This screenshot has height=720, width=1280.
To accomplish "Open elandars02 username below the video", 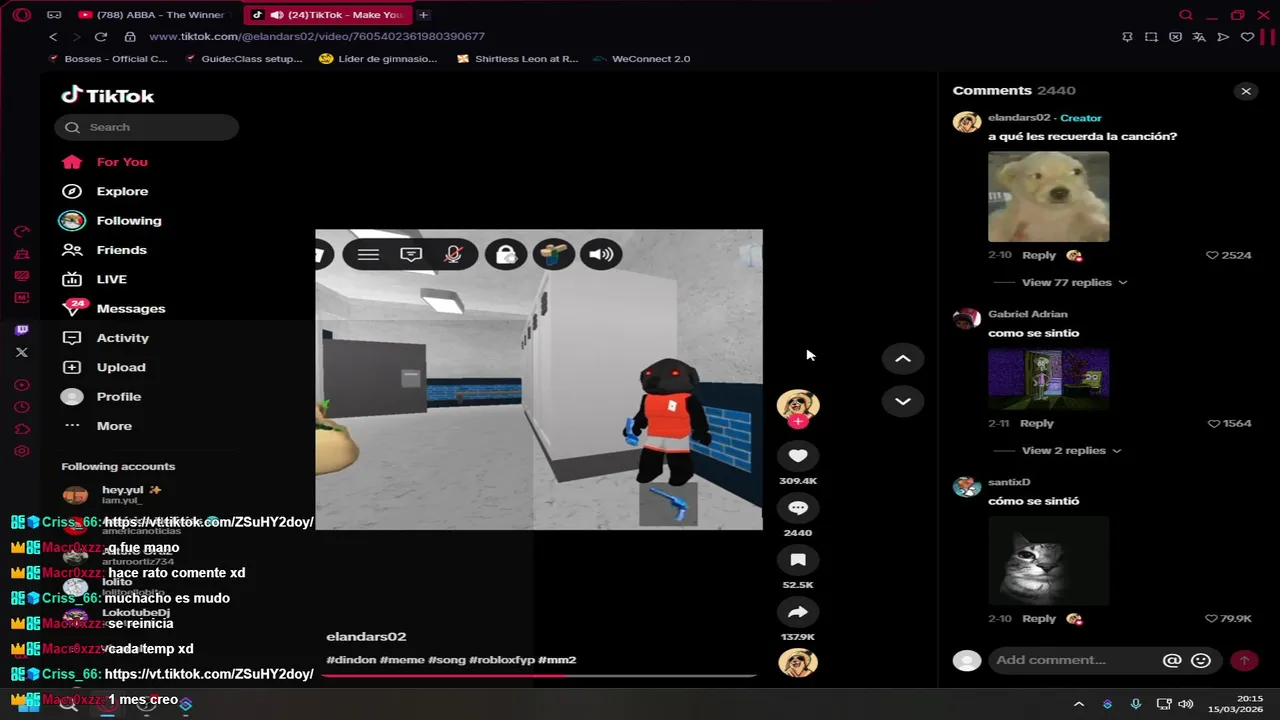I will (x=366, y=636).
